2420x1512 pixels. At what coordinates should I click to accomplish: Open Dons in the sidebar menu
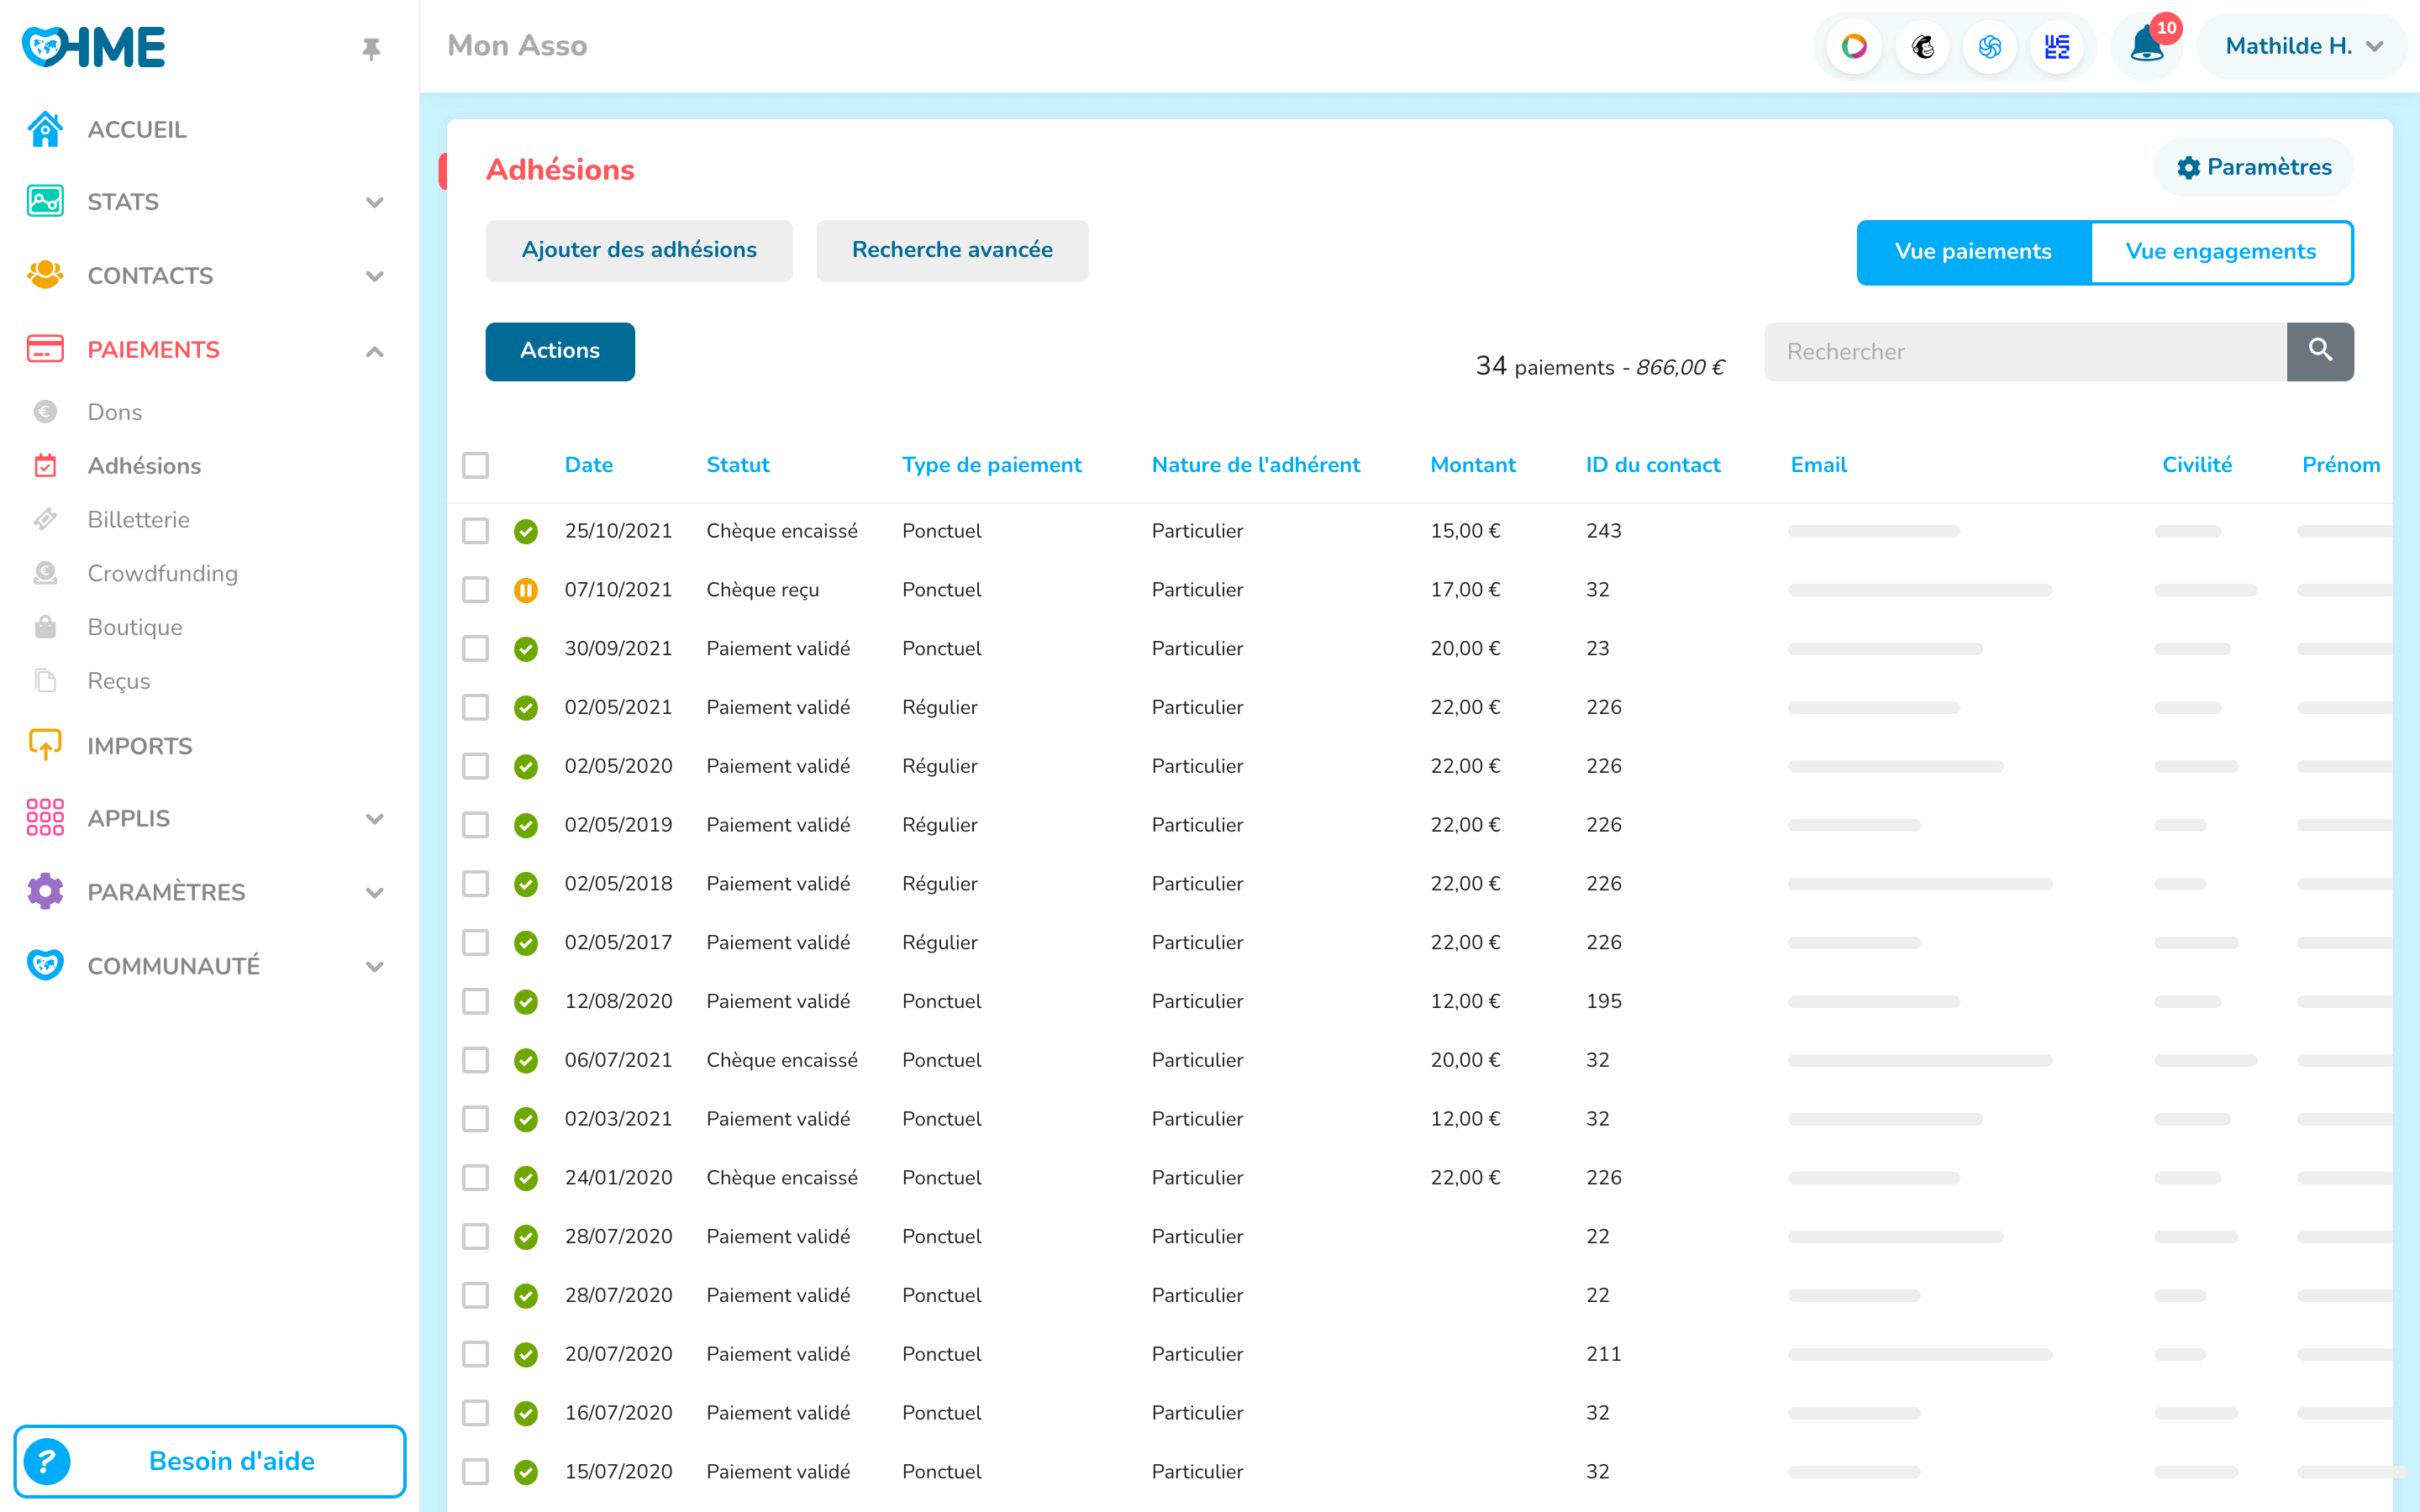tap(114, 412)
